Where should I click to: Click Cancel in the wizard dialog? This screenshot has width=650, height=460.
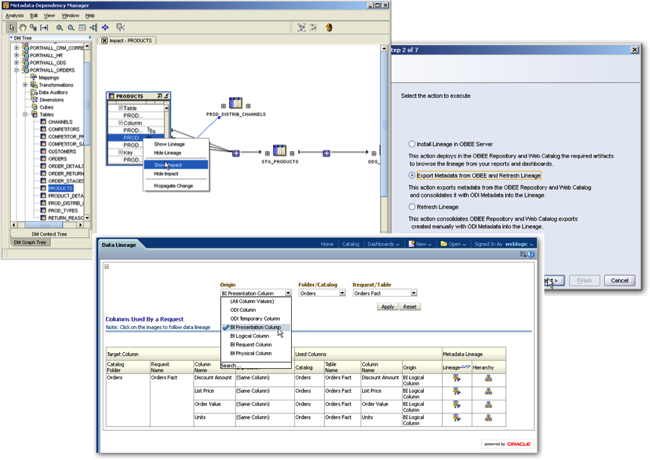(619, 281)
